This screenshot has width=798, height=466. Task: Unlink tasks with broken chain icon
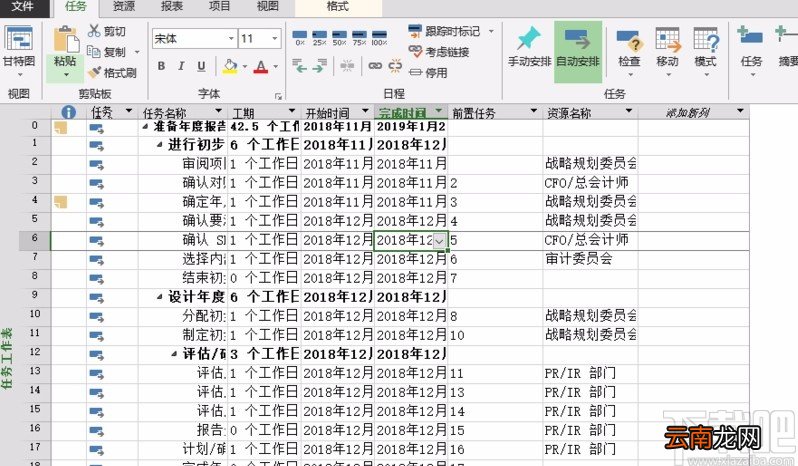point(395,66)
